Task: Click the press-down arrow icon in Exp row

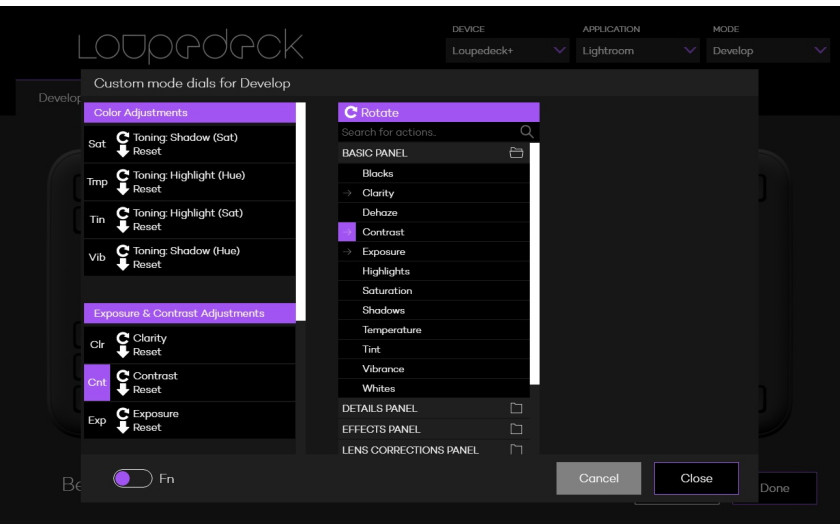Action: 123,427
